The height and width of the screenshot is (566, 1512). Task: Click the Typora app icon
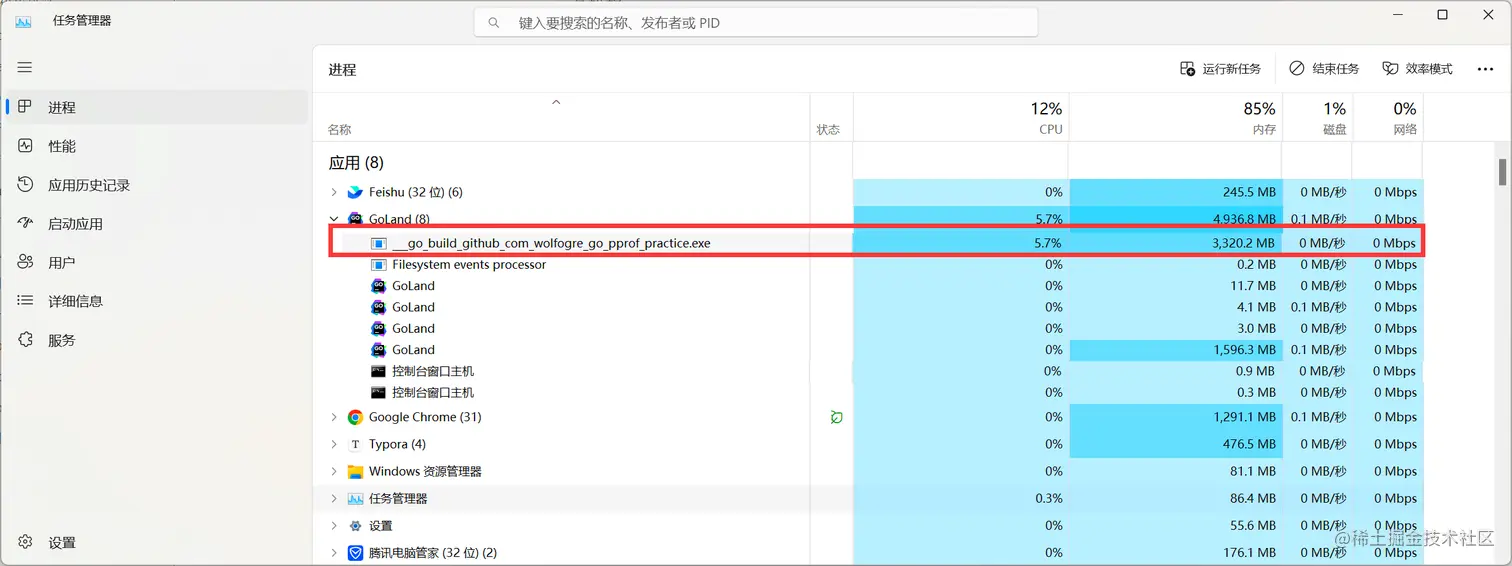tap(355, 444)
